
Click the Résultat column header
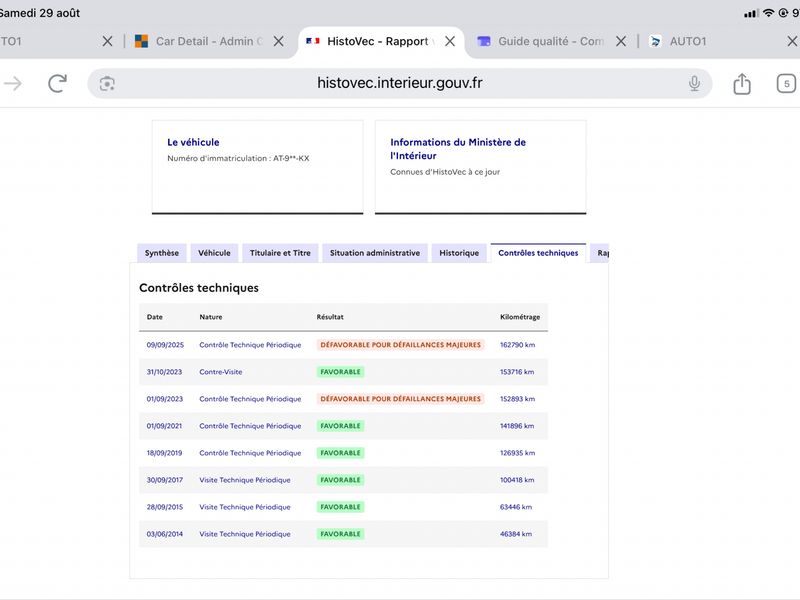330,317
